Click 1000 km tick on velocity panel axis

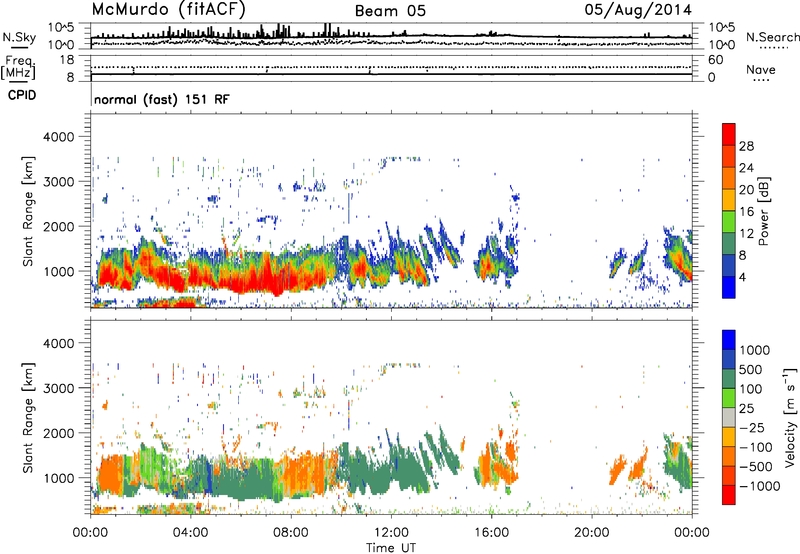pyautogui.click(x=59, y=478)
